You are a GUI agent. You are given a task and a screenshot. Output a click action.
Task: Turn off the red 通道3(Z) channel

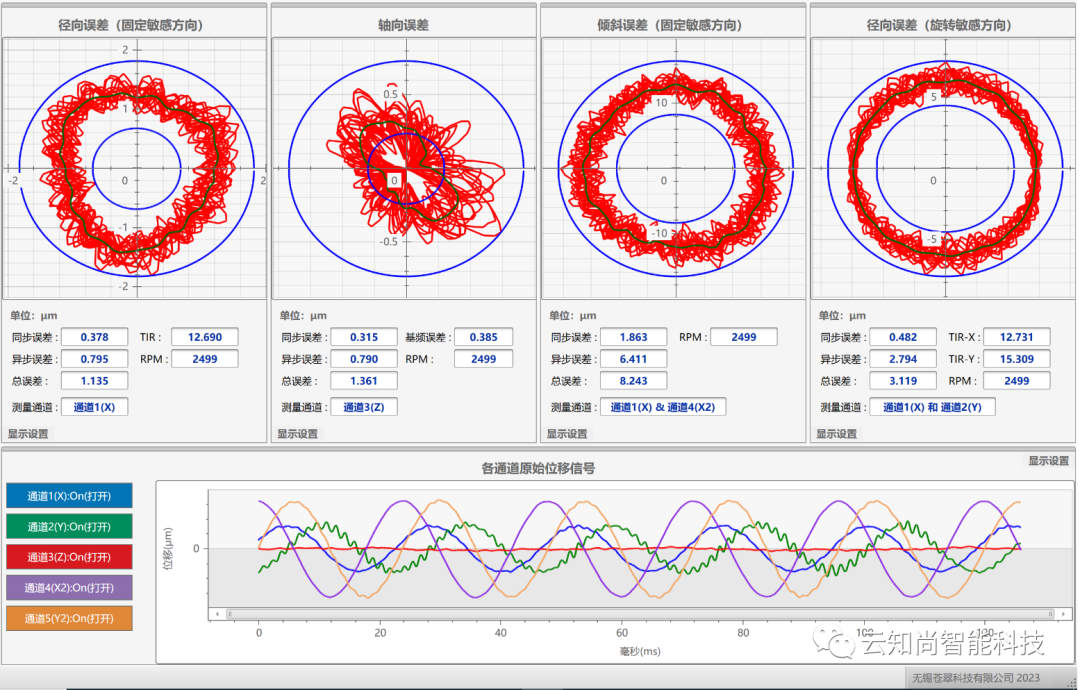pos(69,557)
